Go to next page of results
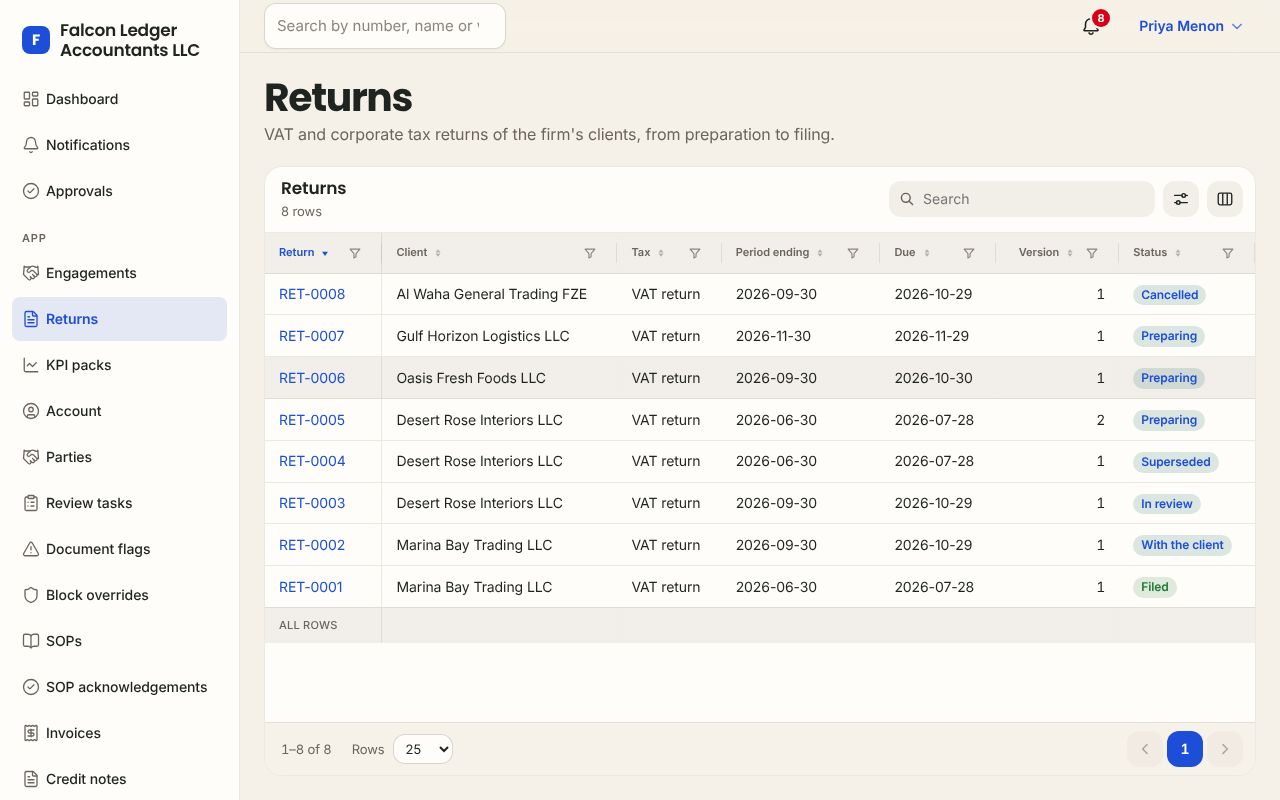 pos(1225,749)
